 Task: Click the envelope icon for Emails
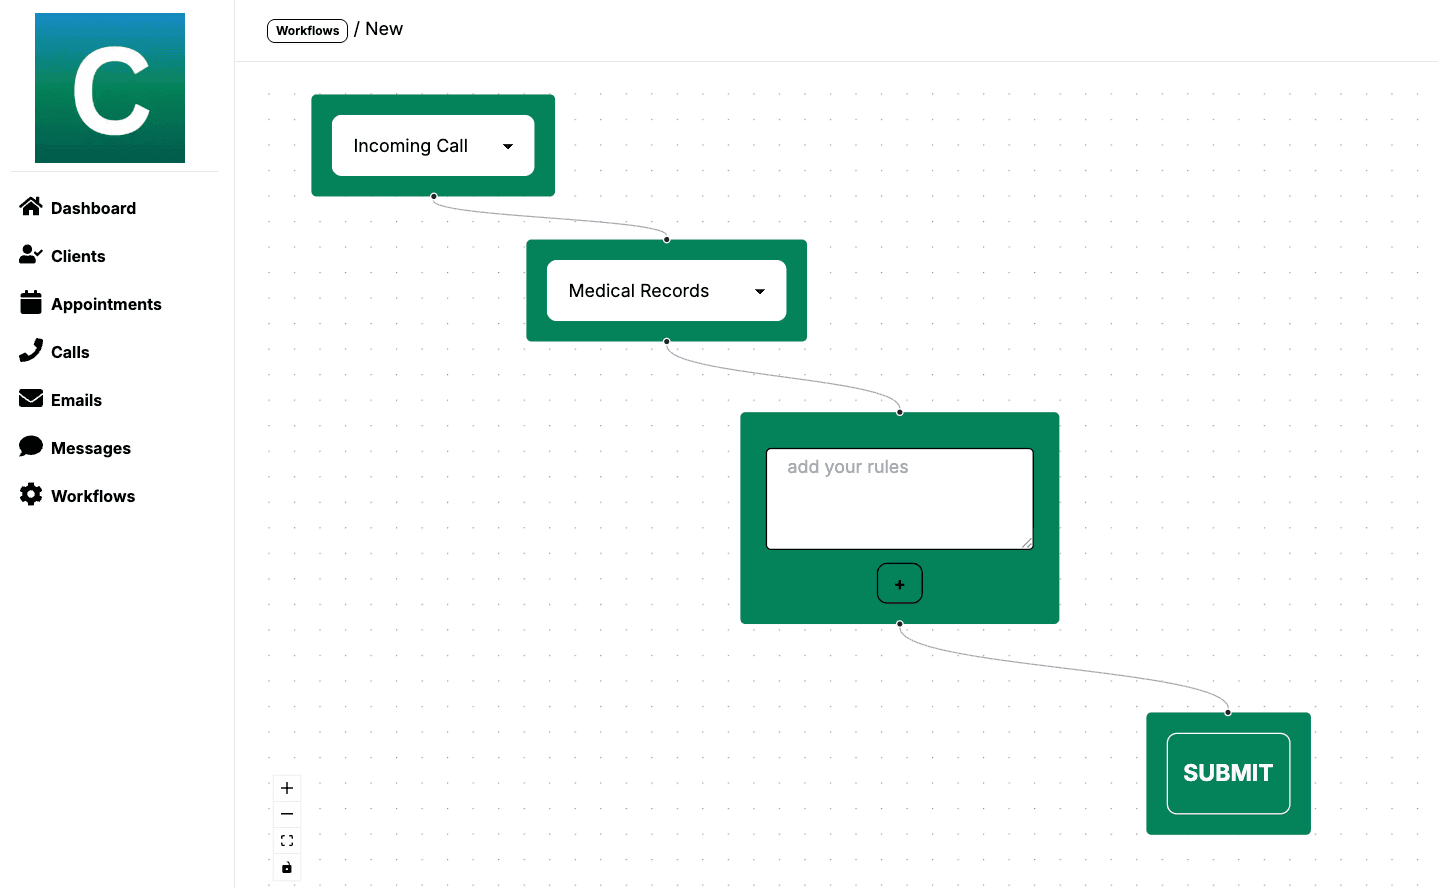31,399
